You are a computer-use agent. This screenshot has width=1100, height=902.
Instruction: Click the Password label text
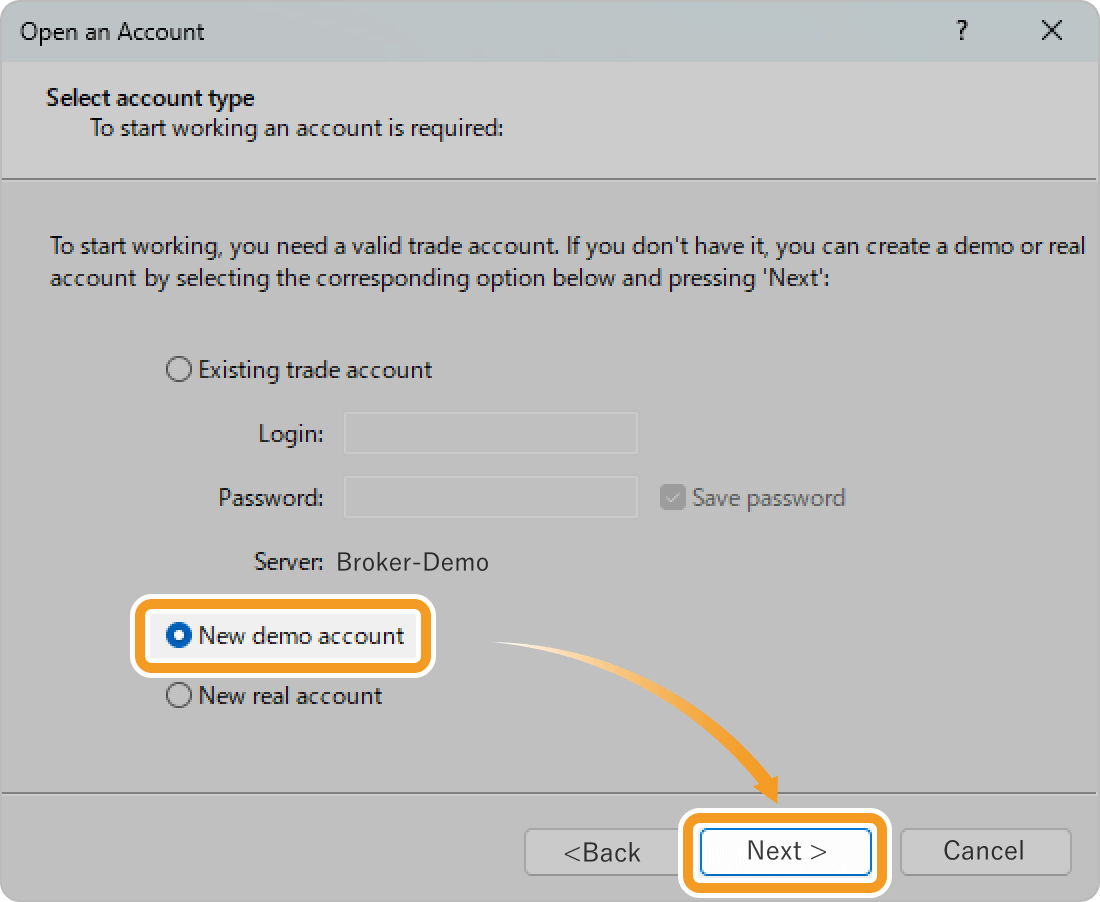click(x=271, y=497)
